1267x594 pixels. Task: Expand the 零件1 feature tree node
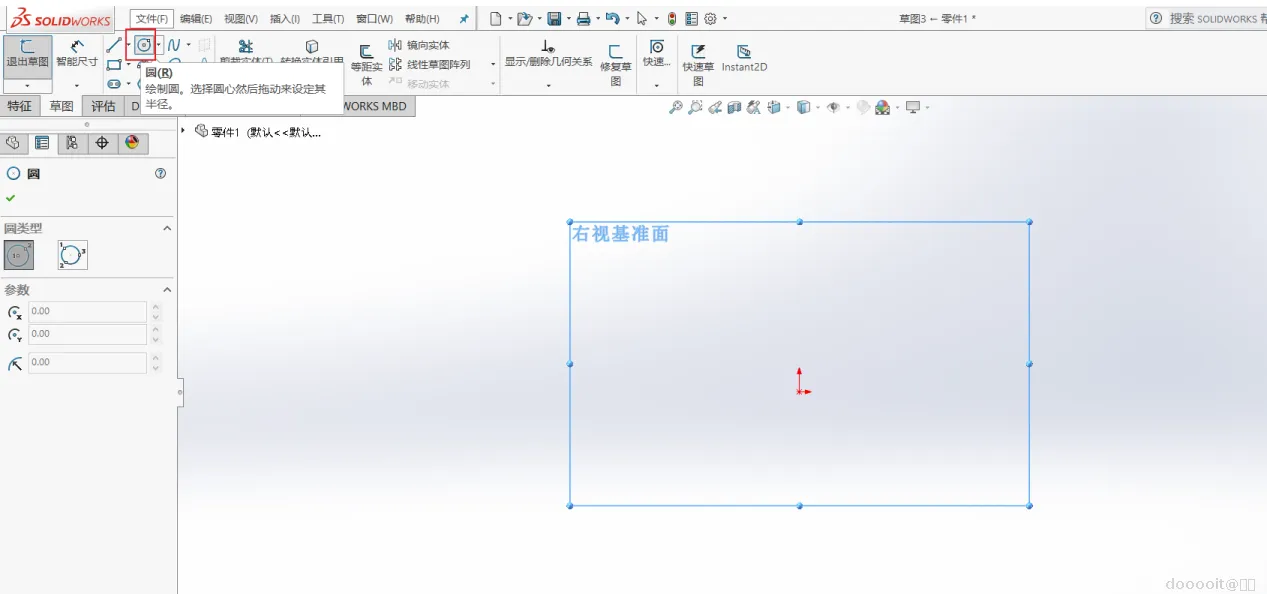point(184,131)
